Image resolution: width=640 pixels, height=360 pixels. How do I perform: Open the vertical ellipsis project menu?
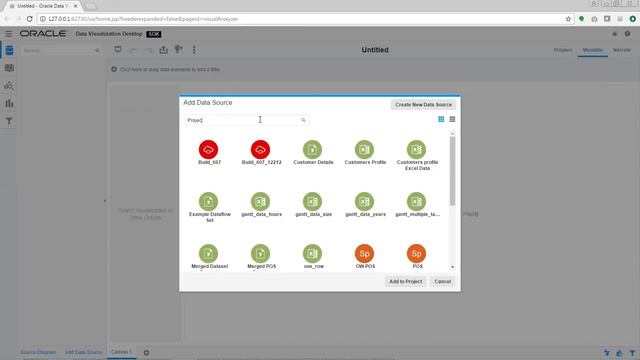click(x=194, y=50)
